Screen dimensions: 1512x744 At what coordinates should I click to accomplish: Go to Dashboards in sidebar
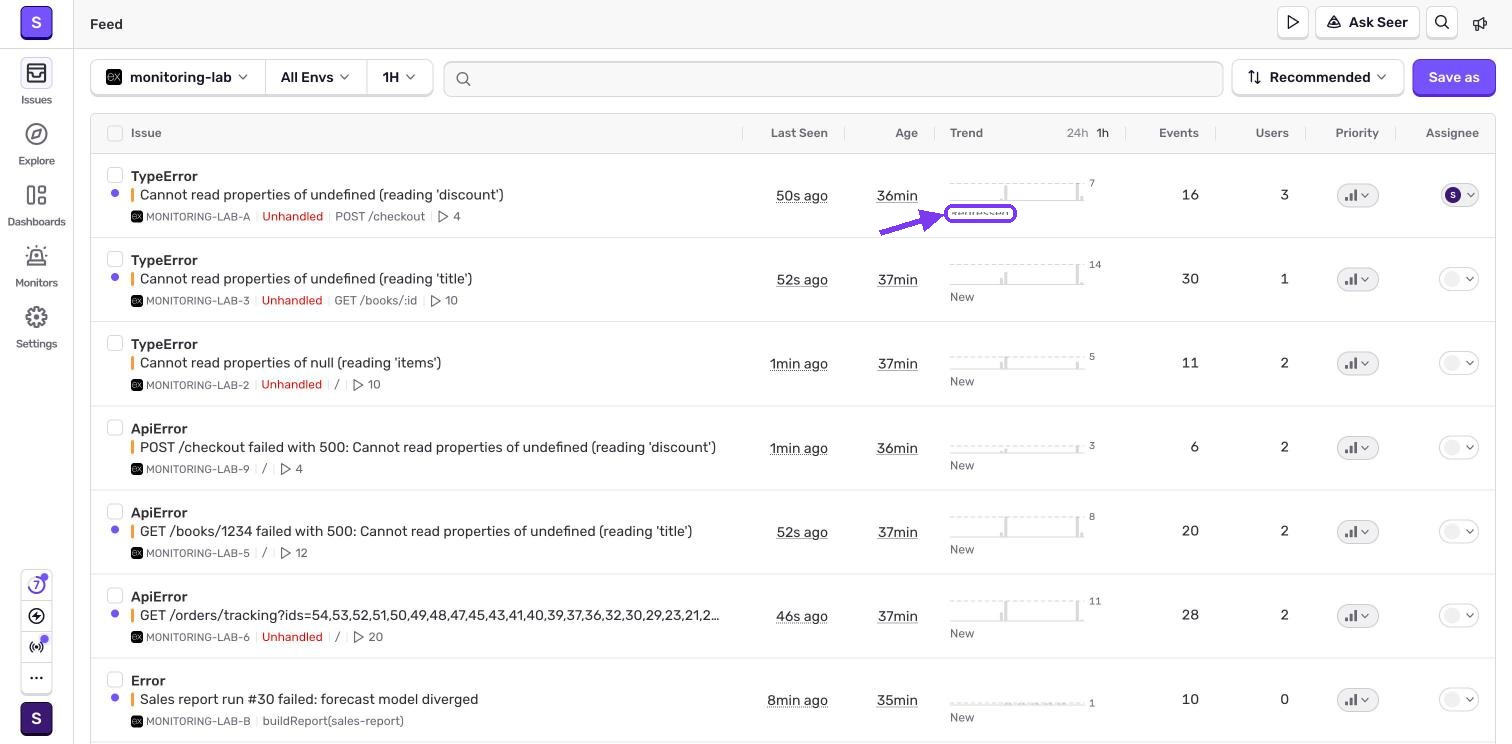coord(36,195)
